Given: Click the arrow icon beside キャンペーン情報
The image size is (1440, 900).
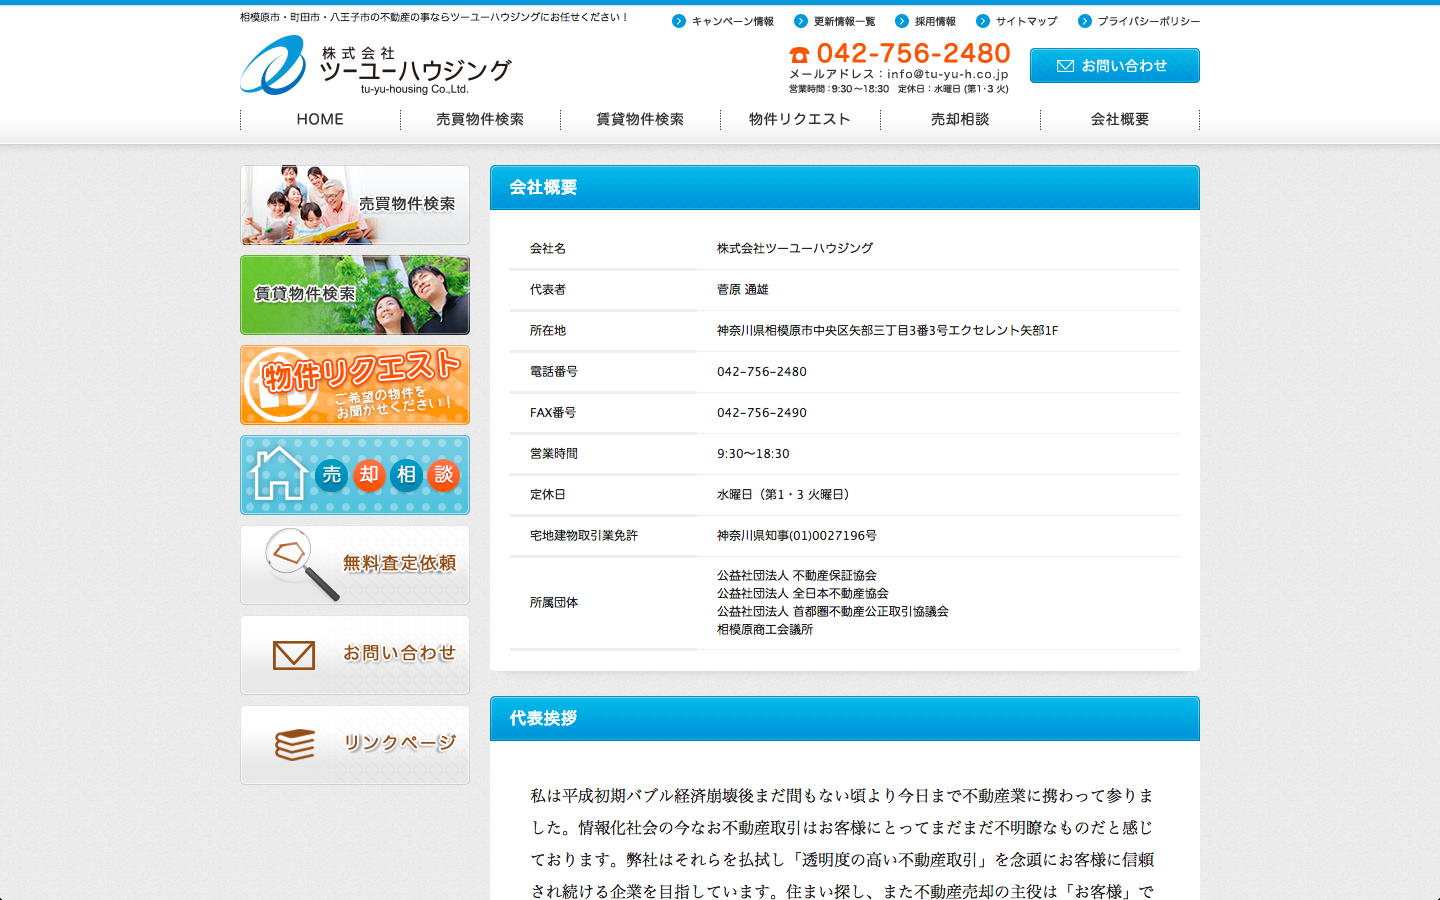Looking at the screenshot, I should click(679, 21).
